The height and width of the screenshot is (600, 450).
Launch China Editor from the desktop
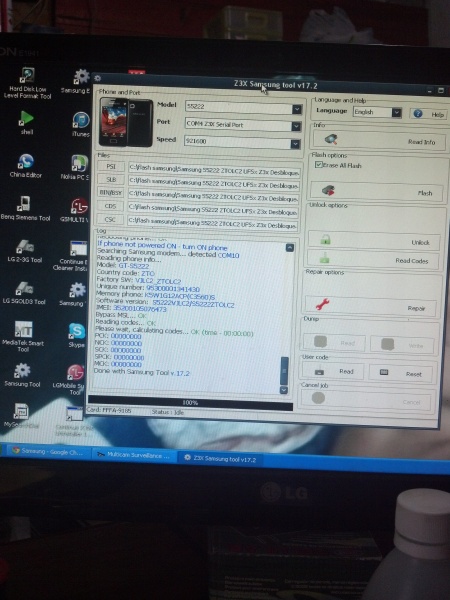(25, 165)
